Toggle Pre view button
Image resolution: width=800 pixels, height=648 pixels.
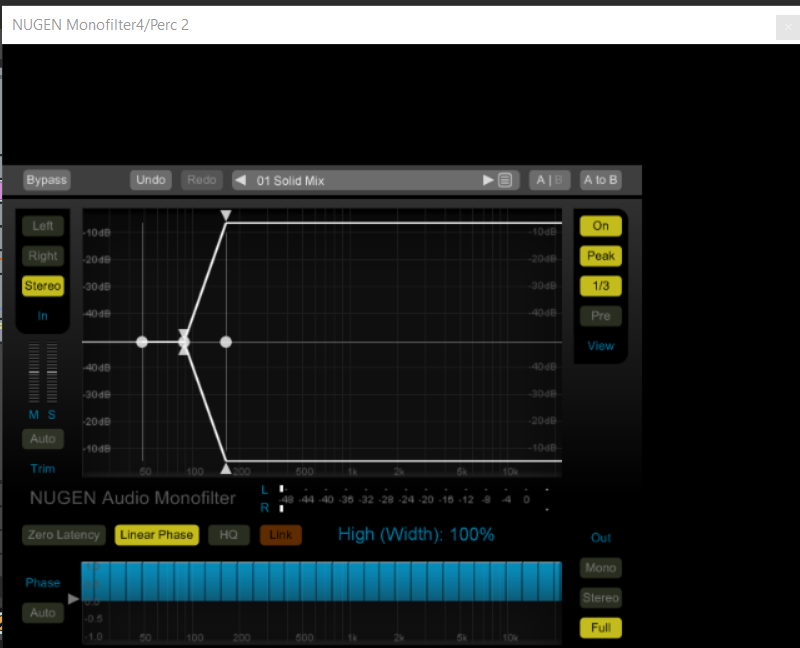point(601,316)
